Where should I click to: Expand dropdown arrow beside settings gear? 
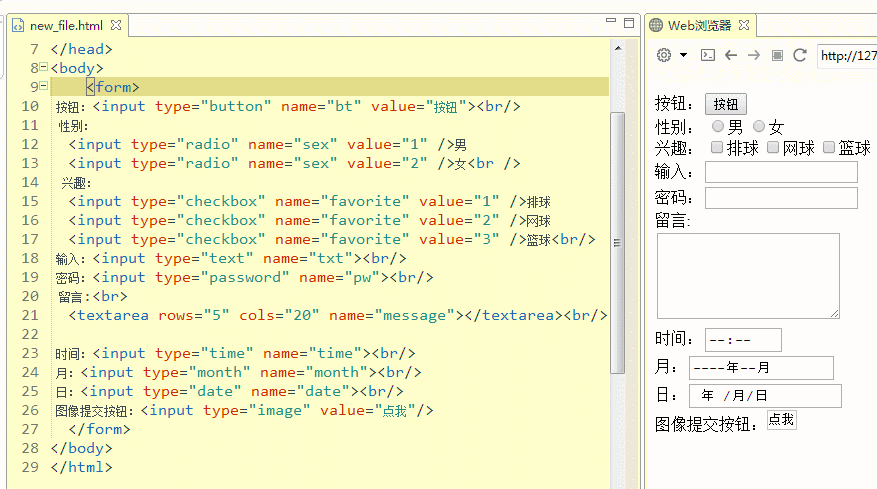(x=683, y=55)
